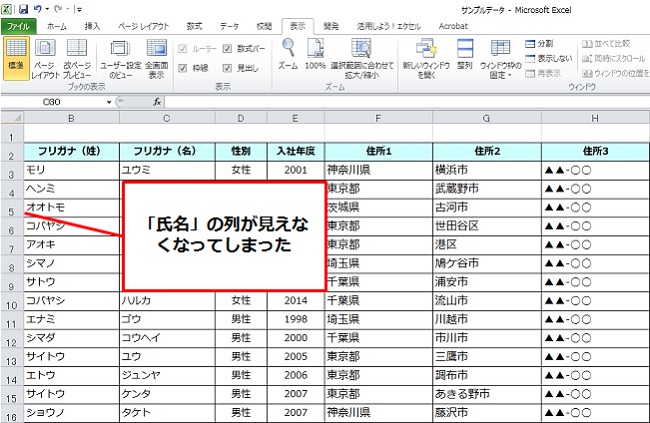
Task: Open ページレイアウト view
Action: 45,58
